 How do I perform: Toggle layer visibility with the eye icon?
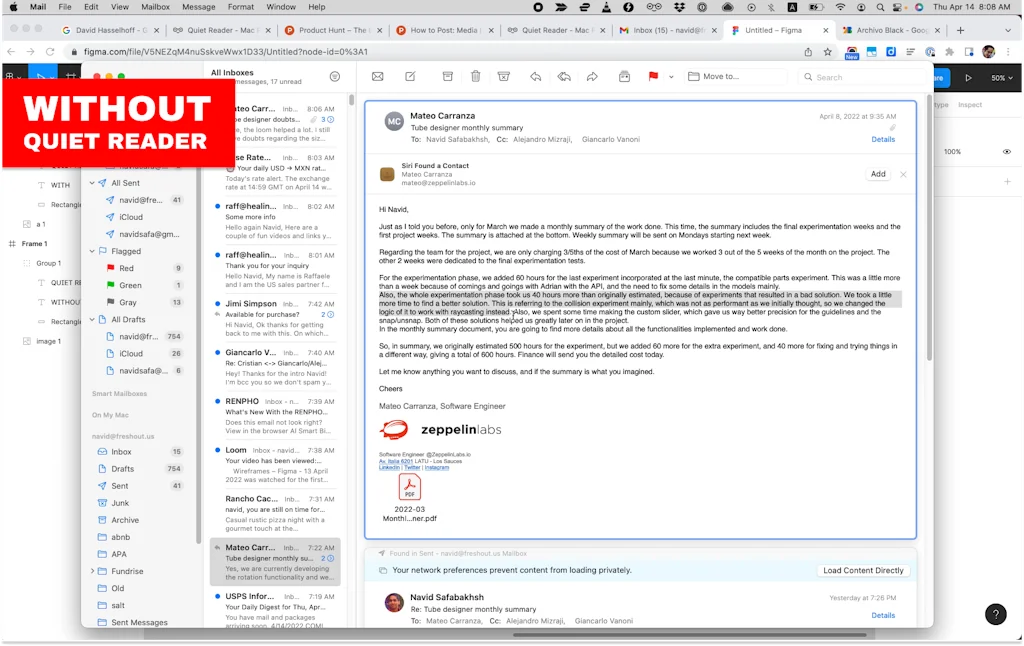tap(1006, 152)
